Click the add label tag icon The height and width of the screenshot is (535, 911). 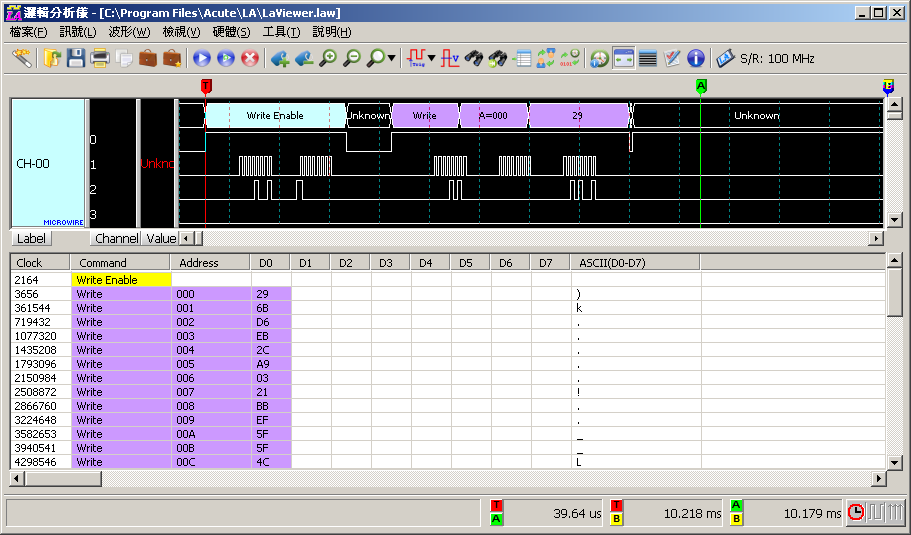coord(280,58)
